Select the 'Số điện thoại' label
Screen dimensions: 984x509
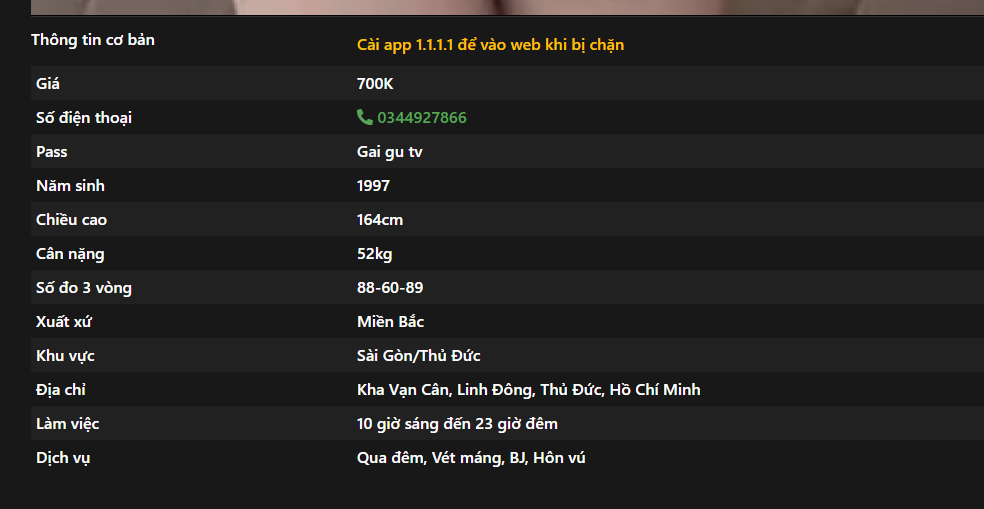coord(84,118)
